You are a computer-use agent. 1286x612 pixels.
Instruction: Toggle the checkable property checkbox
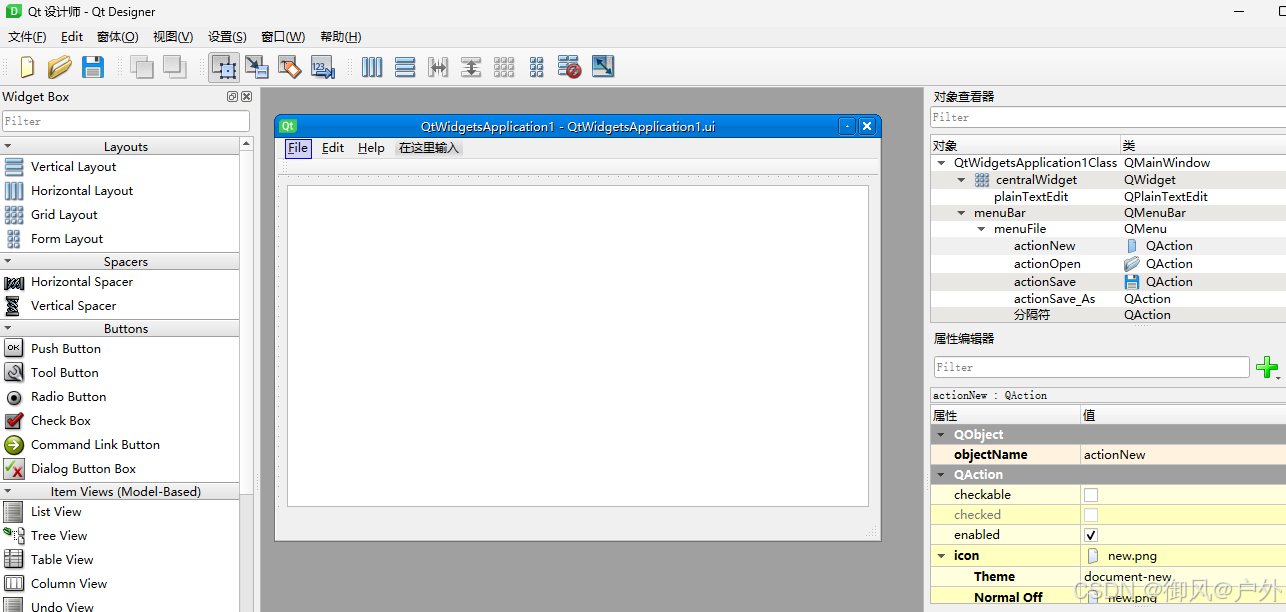click(x=1091, y=495)
